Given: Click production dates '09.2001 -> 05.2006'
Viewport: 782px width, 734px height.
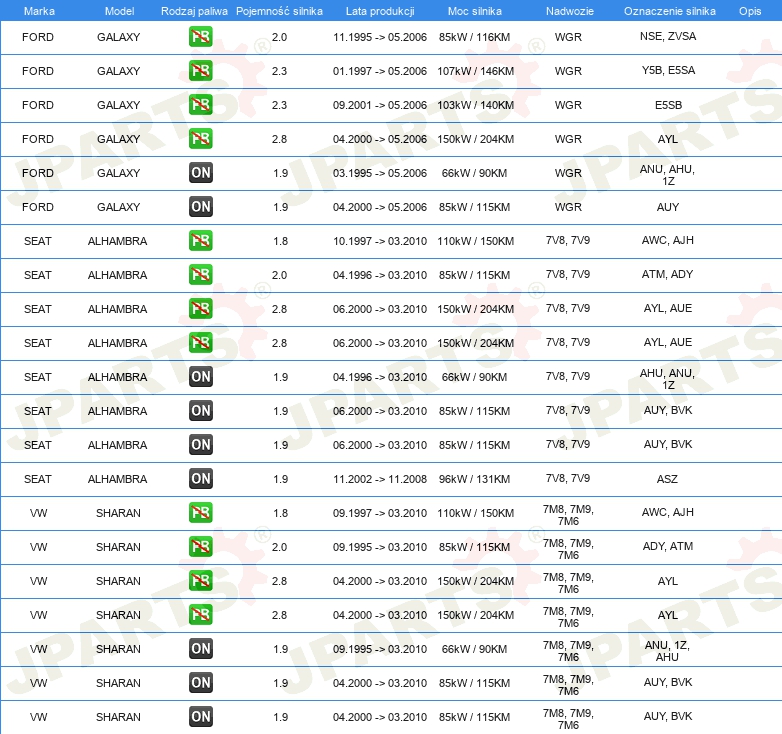Looking at the screenshot, I should (380, 105).
